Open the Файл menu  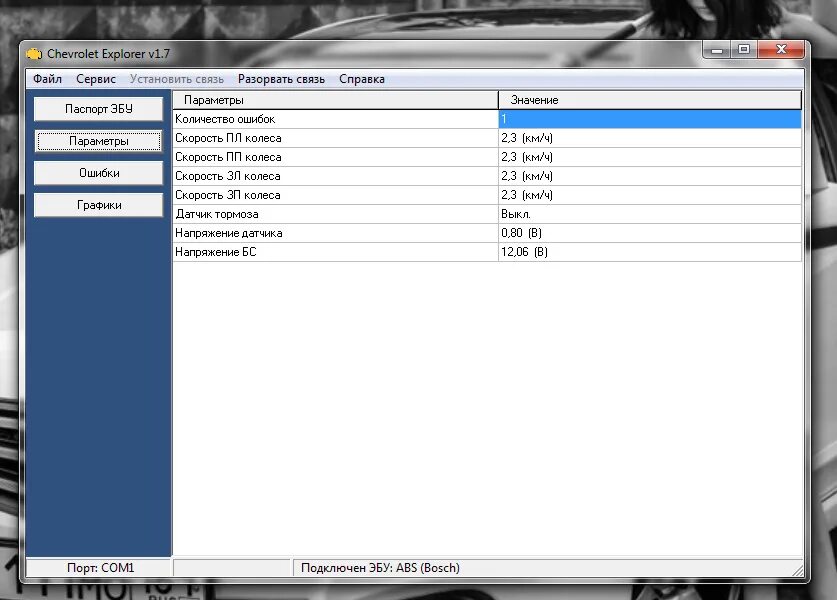48,79
